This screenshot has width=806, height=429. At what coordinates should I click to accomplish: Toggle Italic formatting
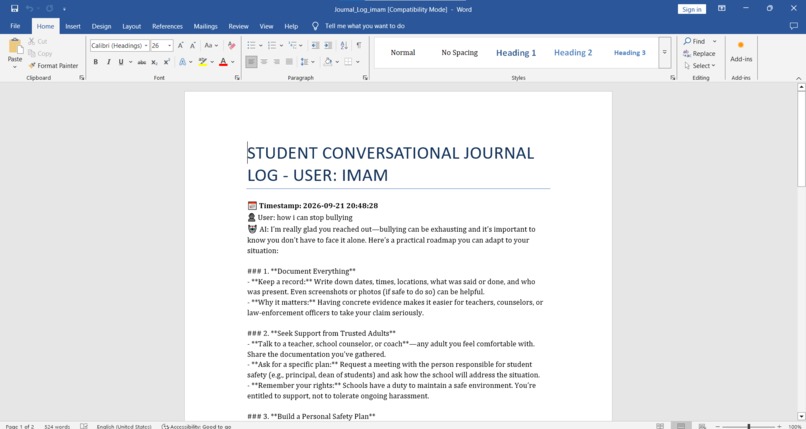pyautogui.click(x=108, y=62)
